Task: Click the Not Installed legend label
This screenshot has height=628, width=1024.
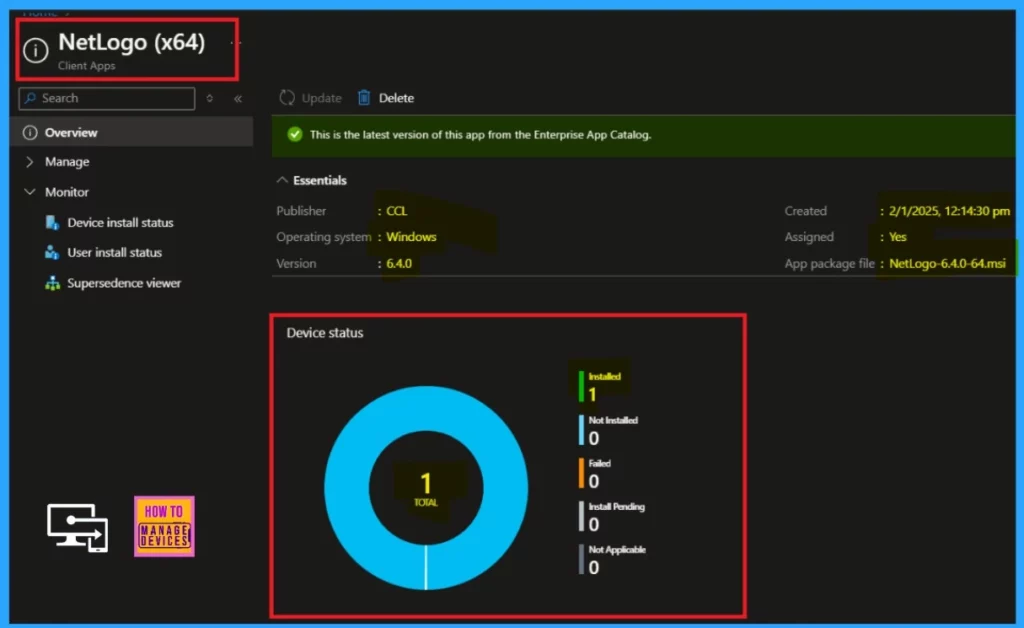Action: pyautogui.click(x=613, y=420)
